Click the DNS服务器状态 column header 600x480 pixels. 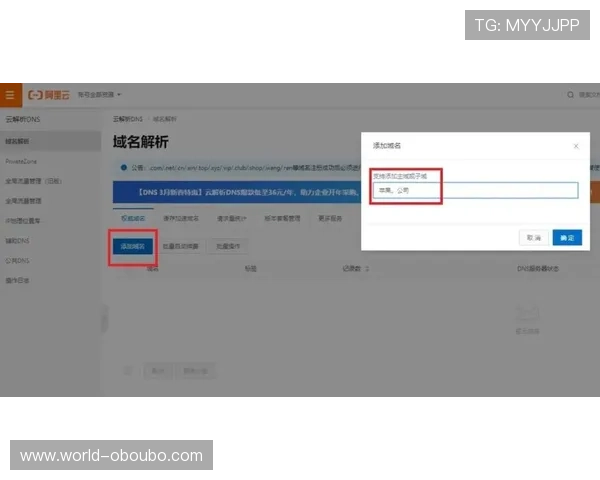(538, 269)
